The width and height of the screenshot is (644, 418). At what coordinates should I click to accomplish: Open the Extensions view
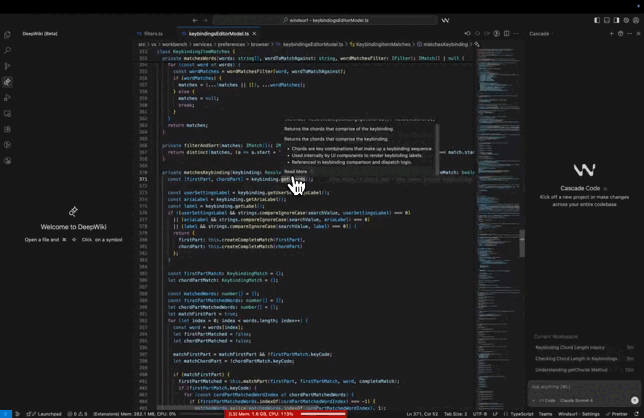tap(7, 129)
